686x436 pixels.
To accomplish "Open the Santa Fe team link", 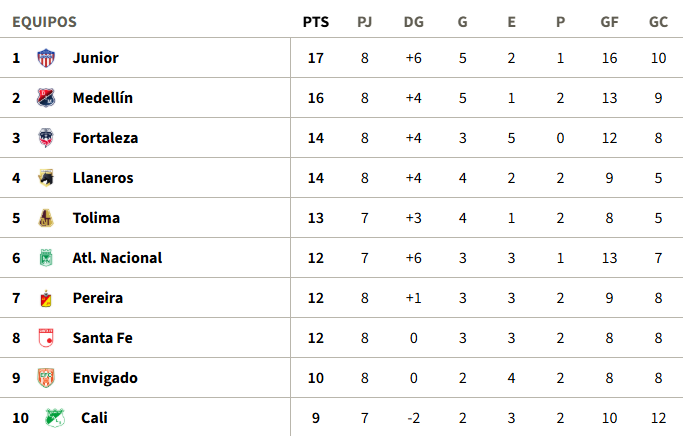I will pos(102,338).
